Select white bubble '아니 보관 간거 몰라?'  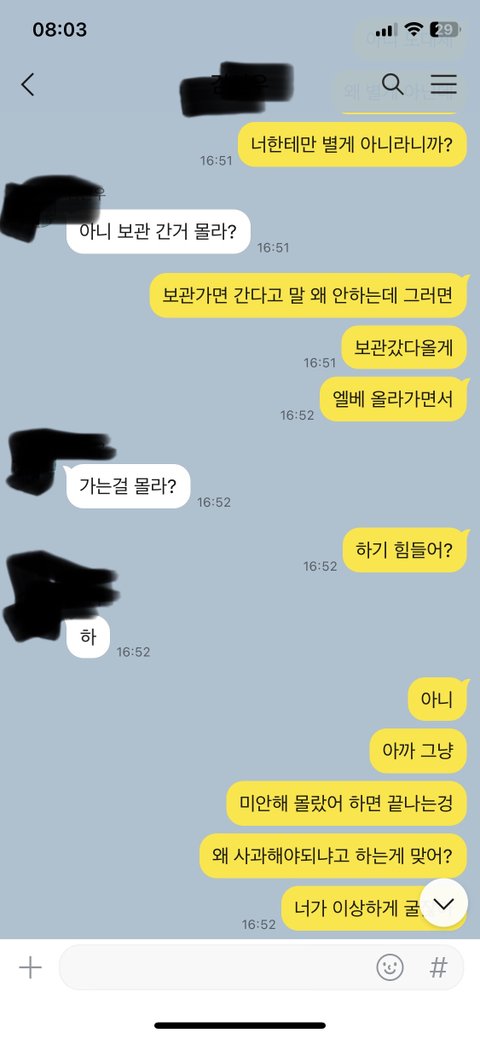tap(158, 231)
